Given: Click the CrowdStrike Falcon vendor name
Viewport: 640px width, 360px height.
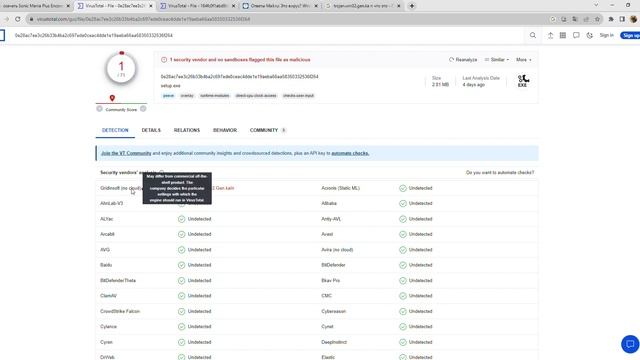Looking at the screenshot, I should 120,311.
